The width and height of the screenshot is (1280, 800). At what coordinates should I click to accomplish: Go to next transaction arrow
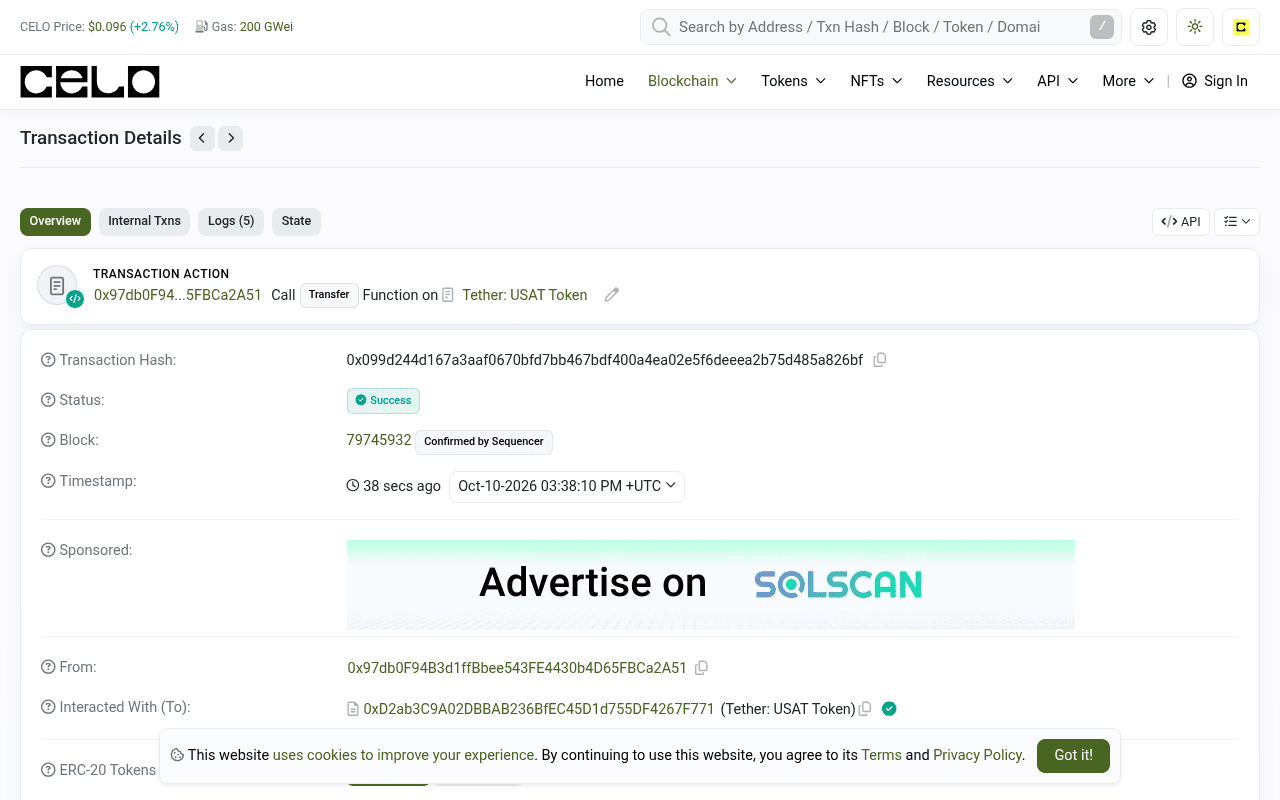[231, 138]
